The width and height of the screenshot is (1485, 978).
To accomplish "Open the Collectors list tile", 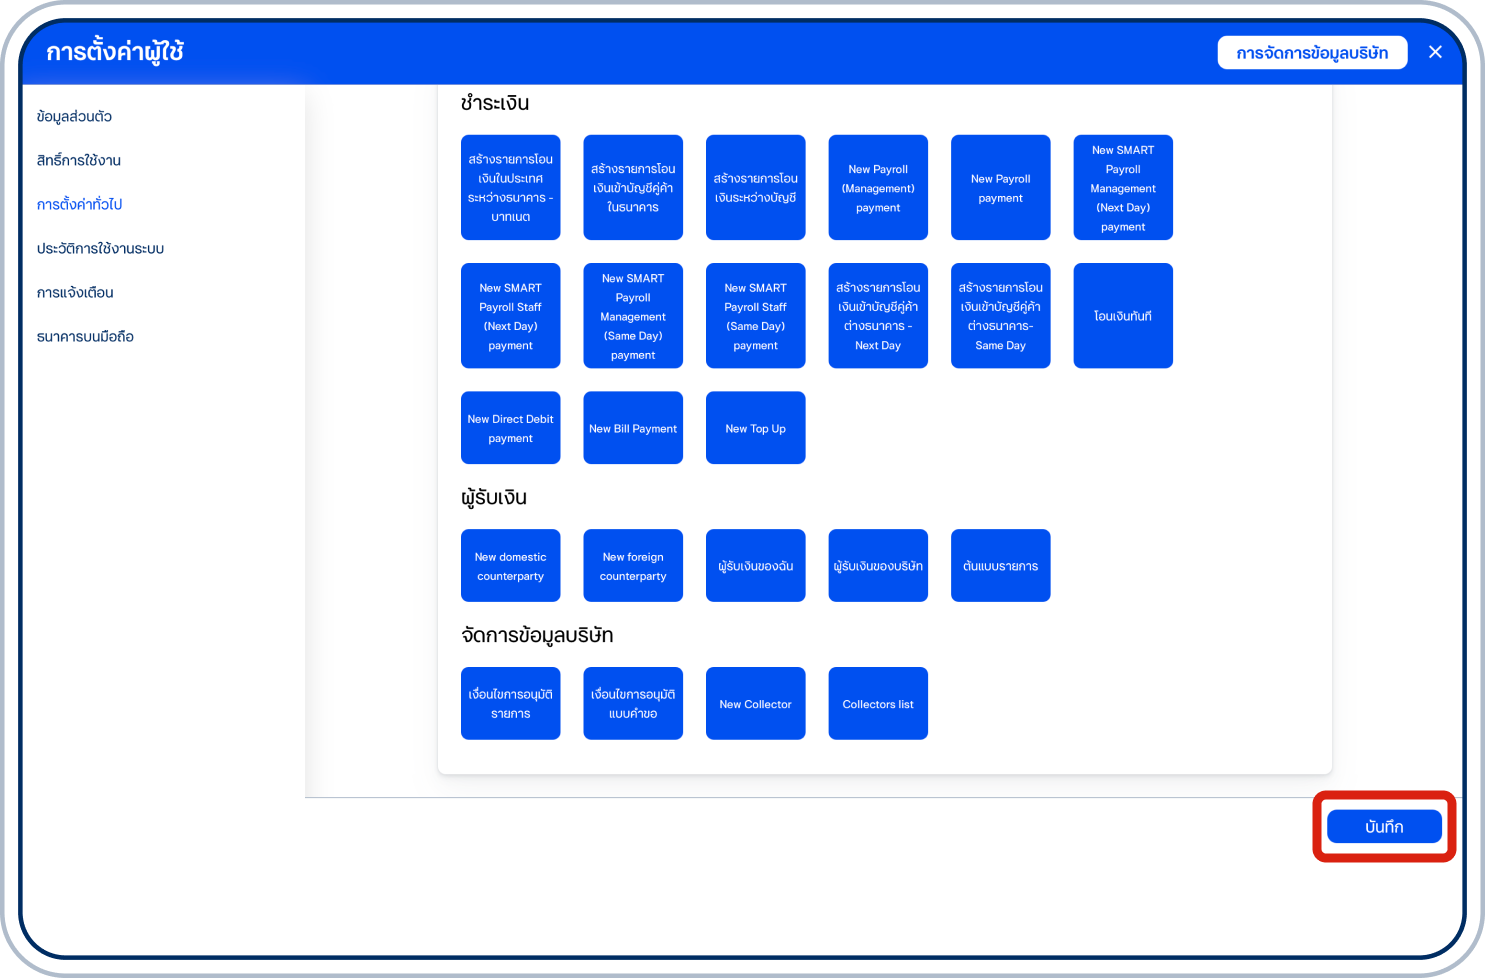I will tap(877, 704).
